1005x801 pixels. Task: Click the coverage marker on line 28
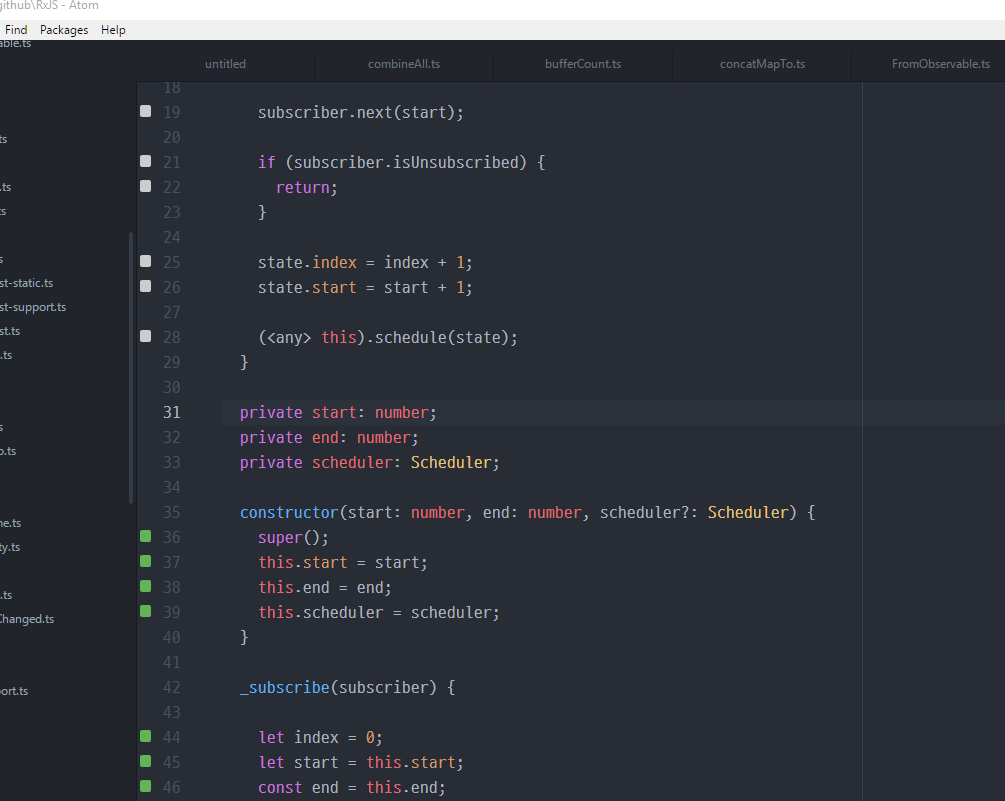[145, 336]
